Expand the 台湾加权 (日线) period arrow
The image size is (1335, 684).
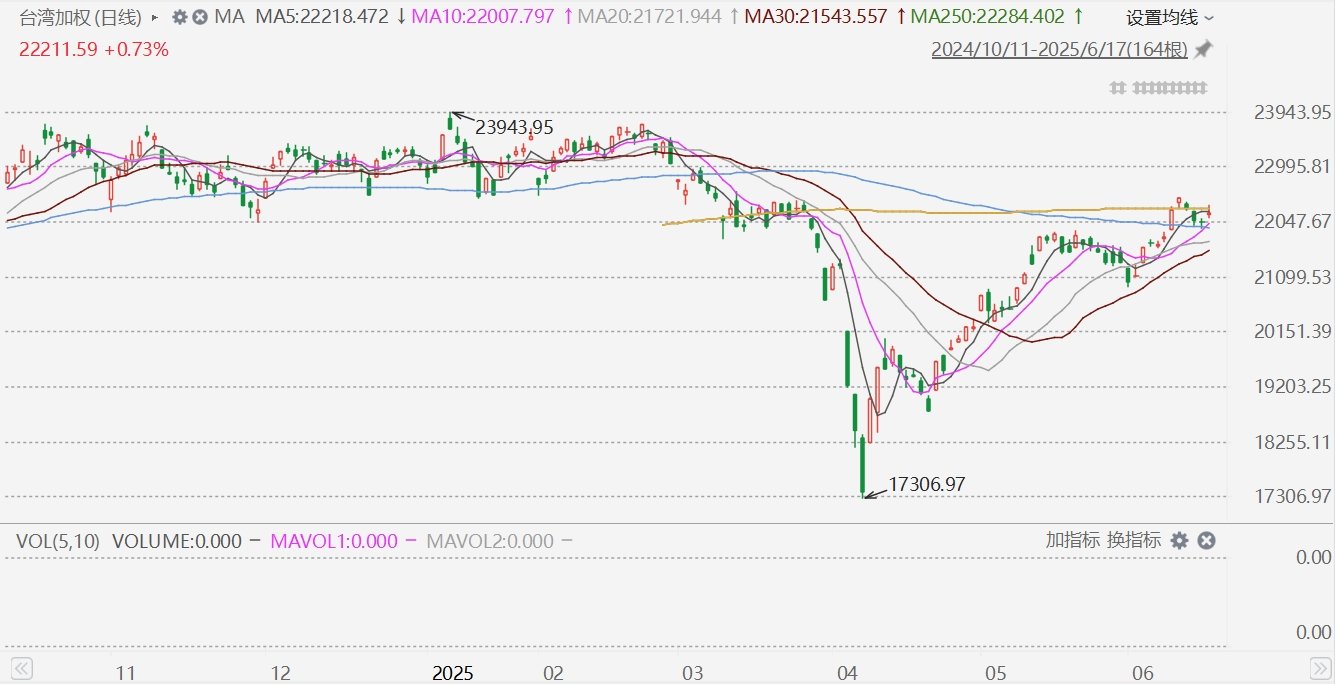(x=154, y=17)
